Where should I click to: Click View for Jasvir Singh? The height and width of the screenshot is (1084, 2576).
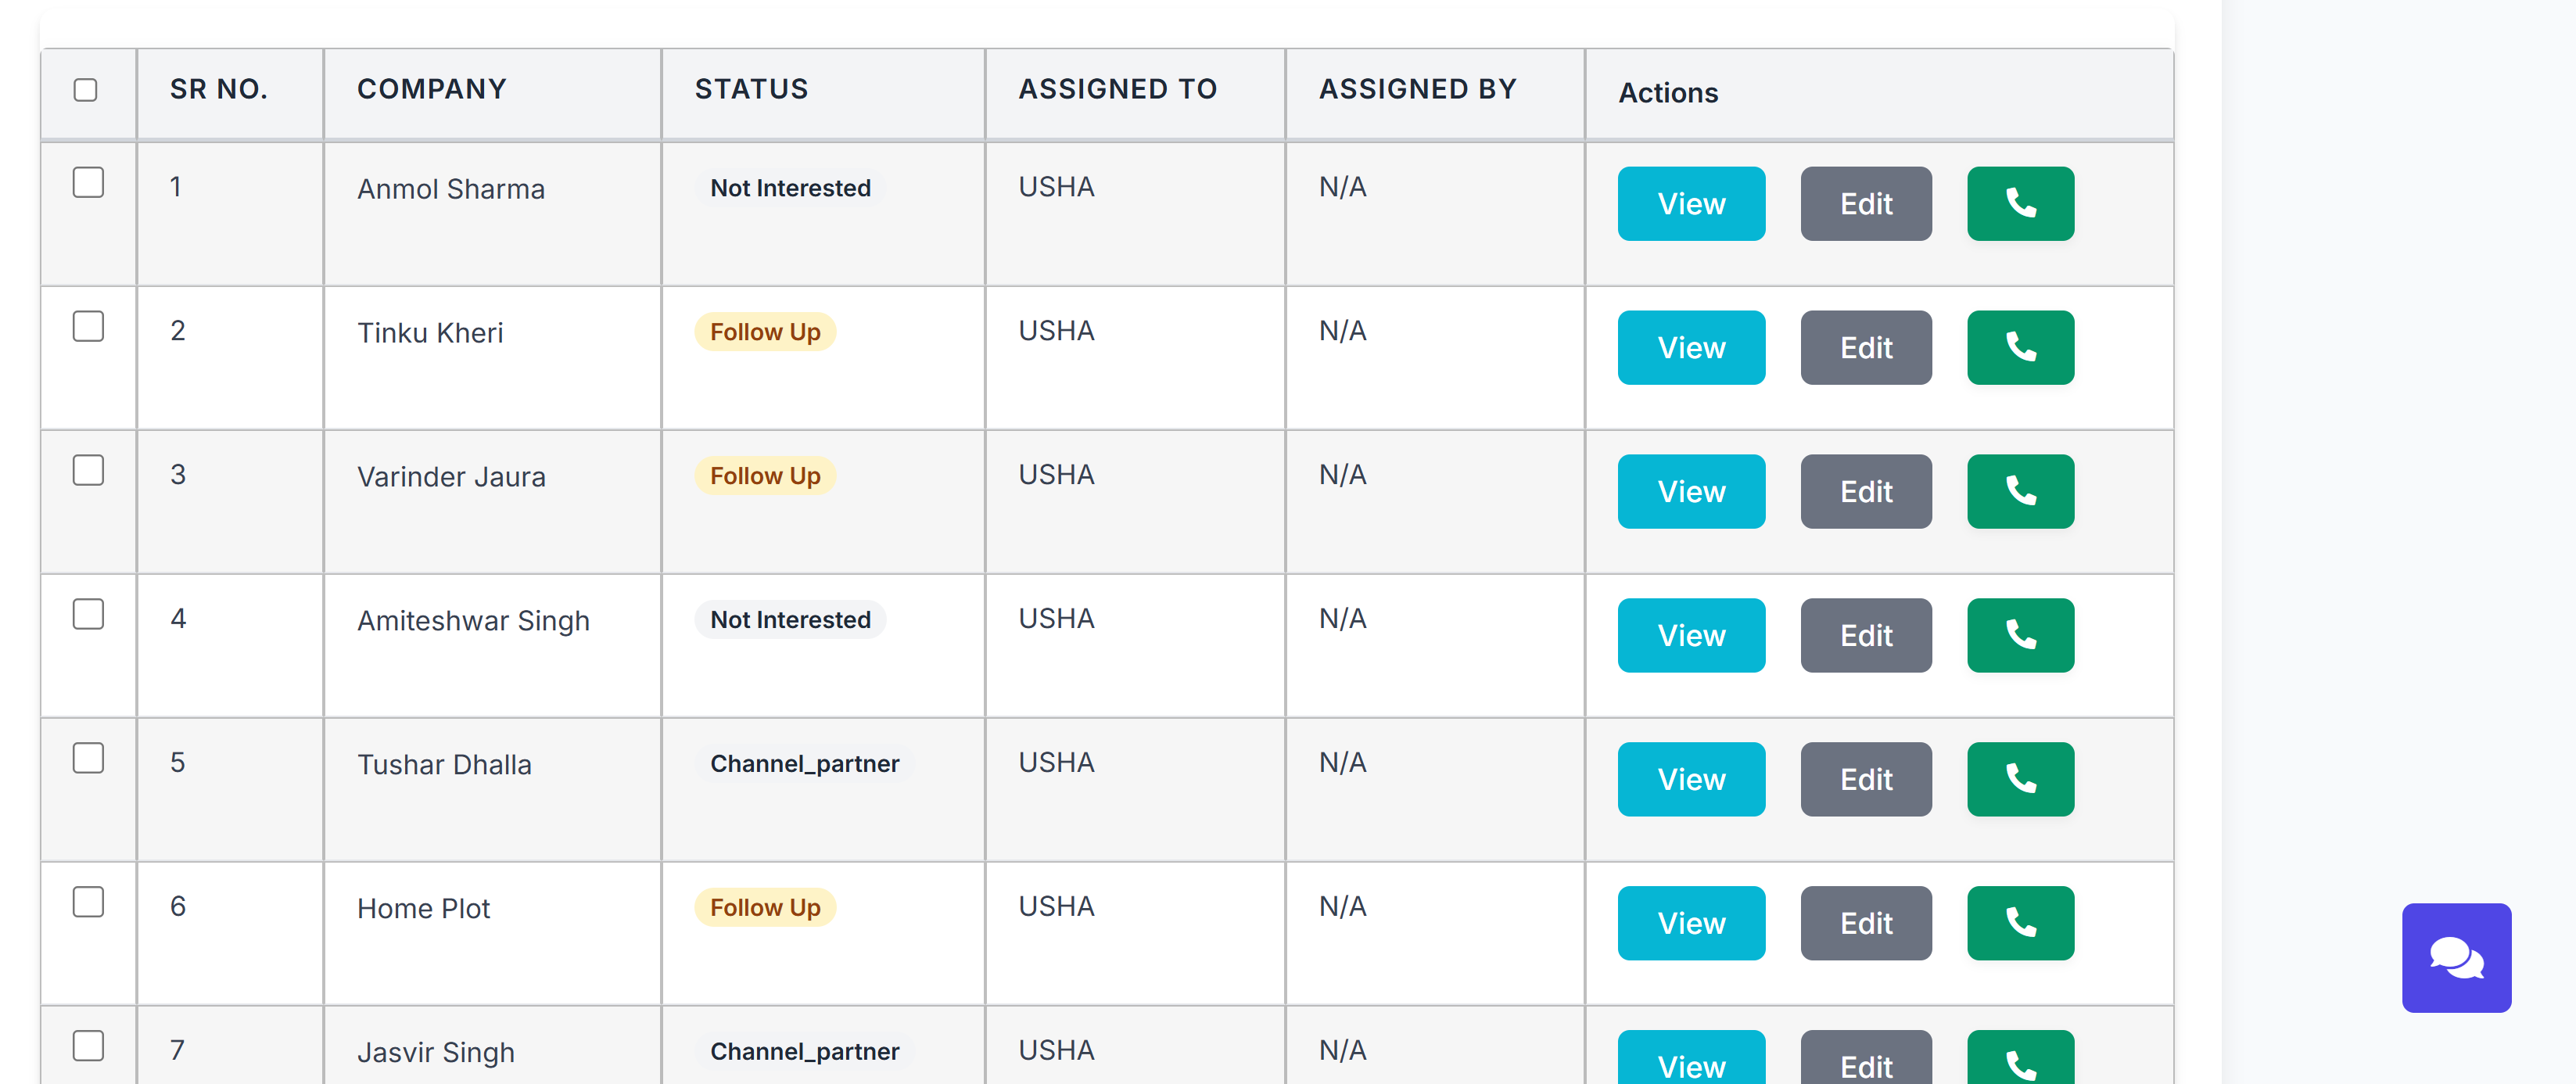tap(1691, 1064)
